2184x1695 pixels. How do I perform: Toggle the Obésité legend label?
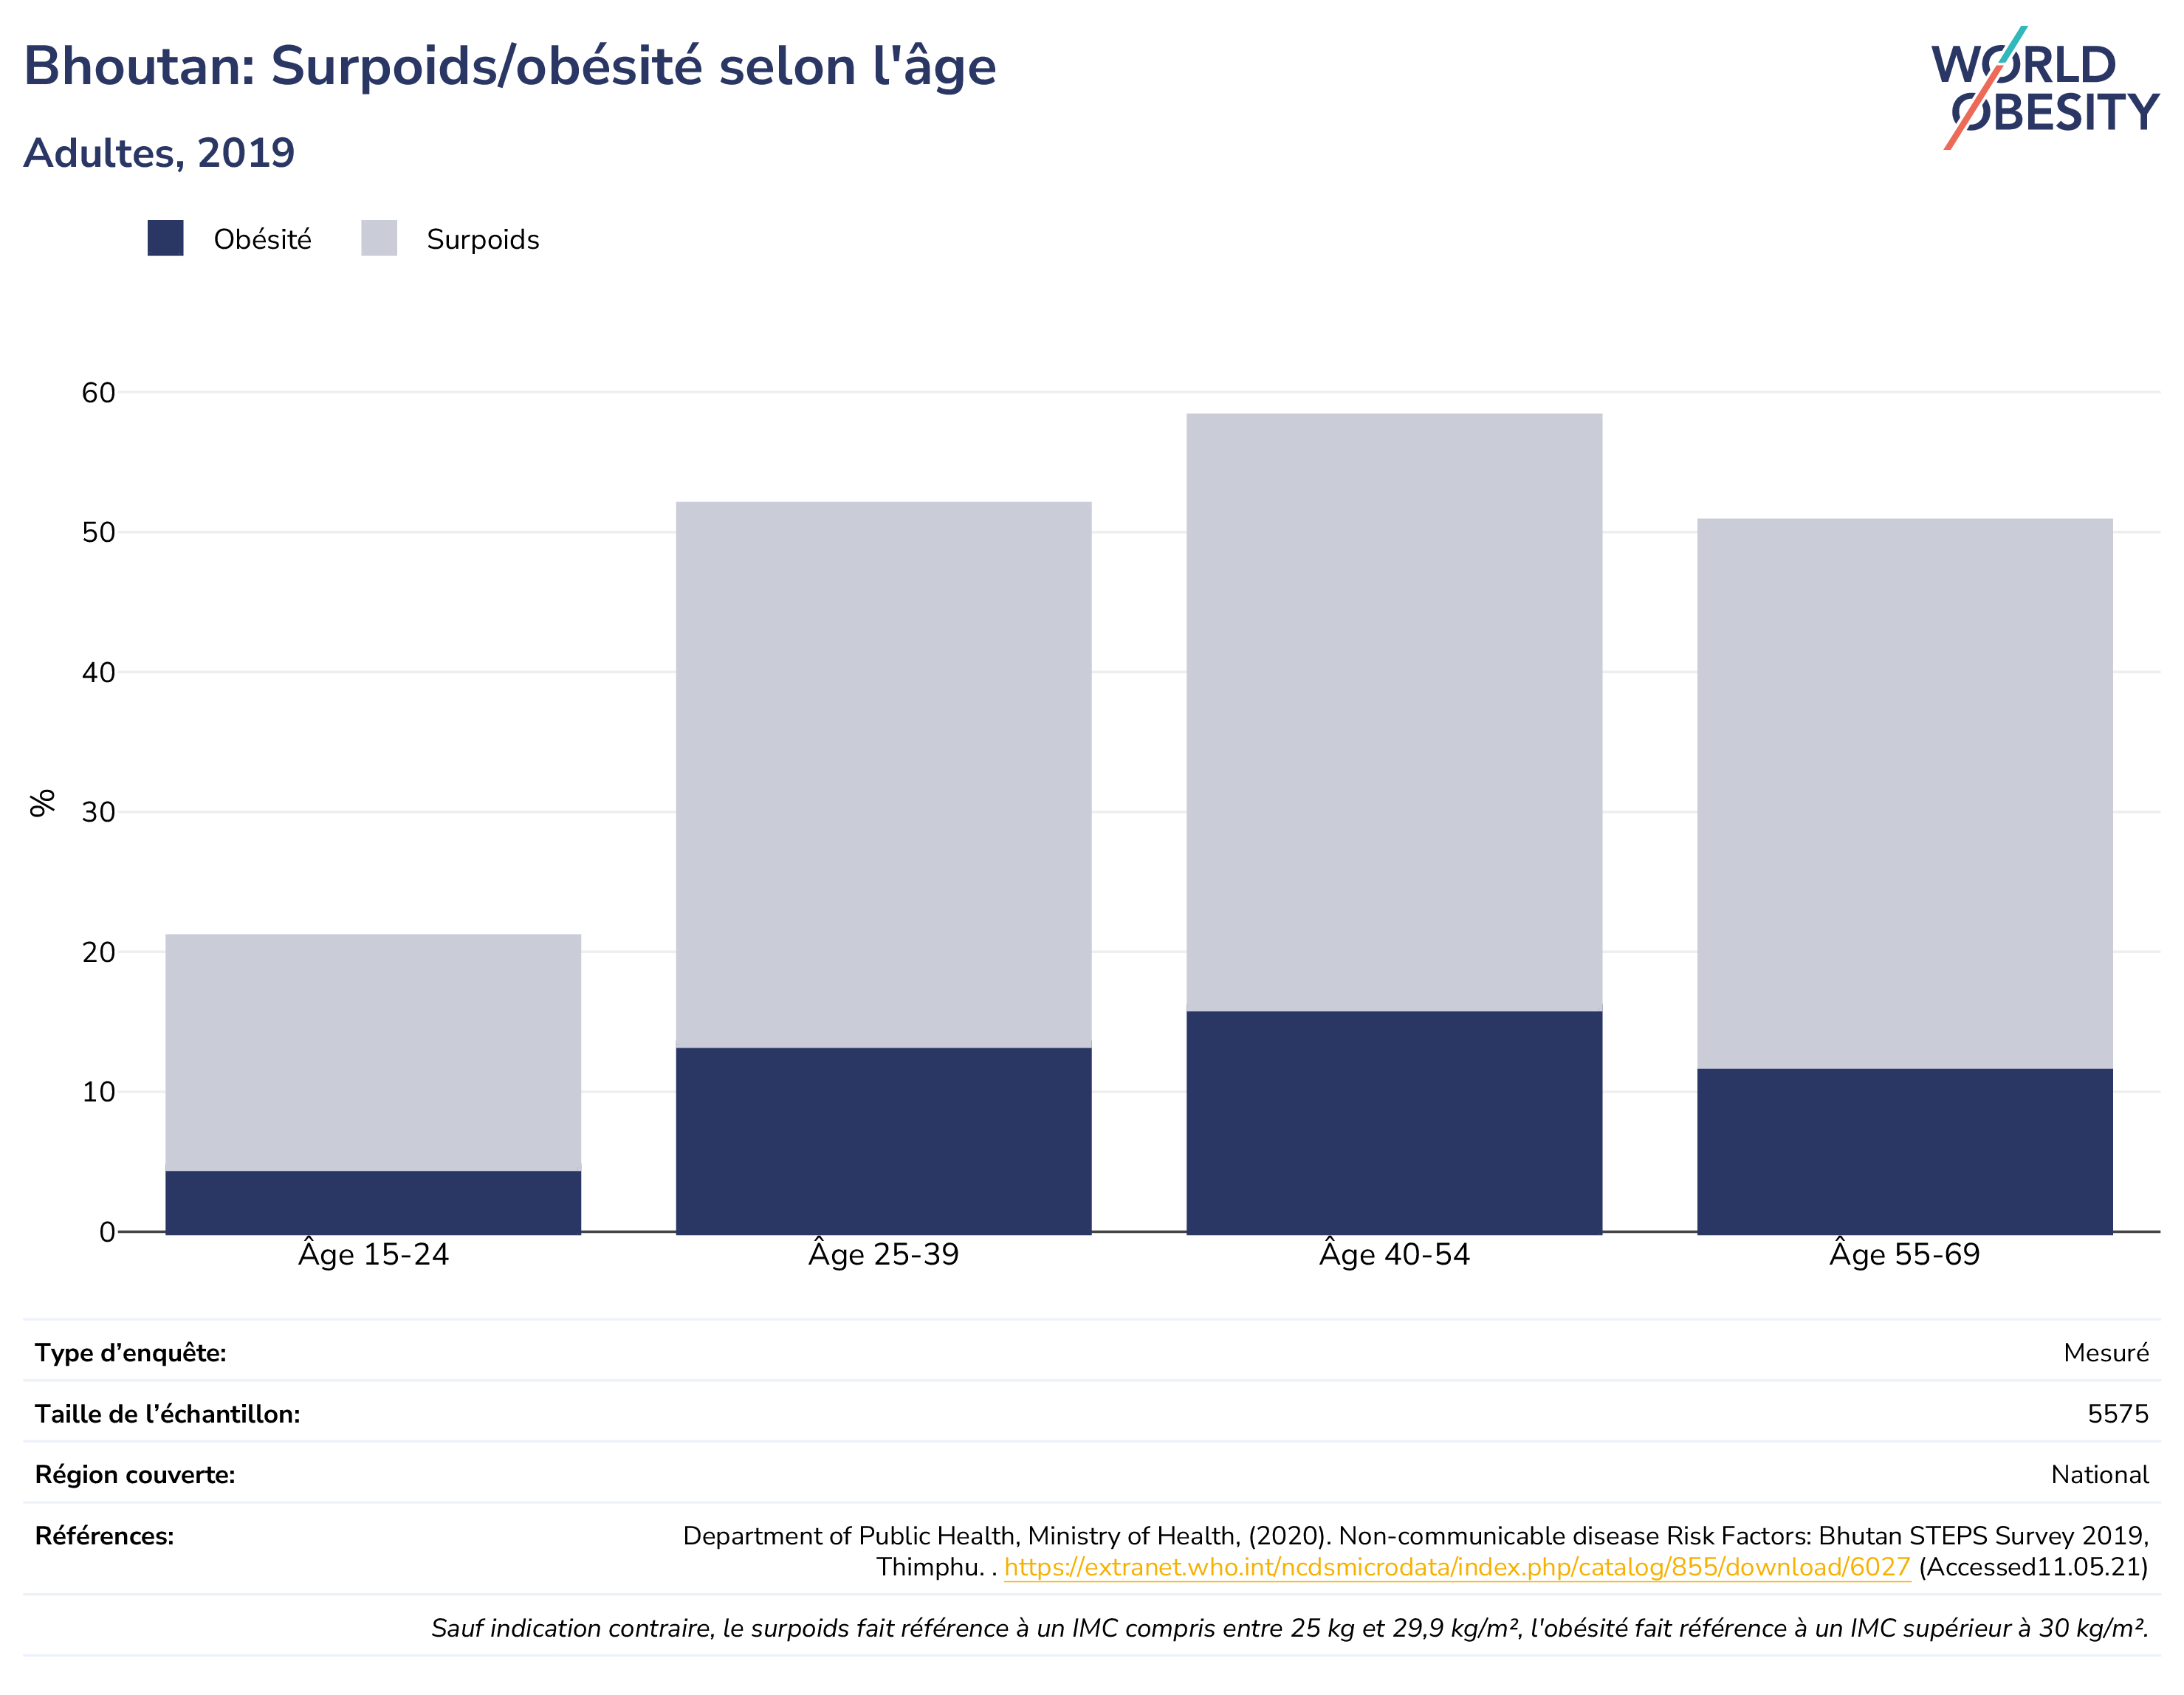pos(262,240)
